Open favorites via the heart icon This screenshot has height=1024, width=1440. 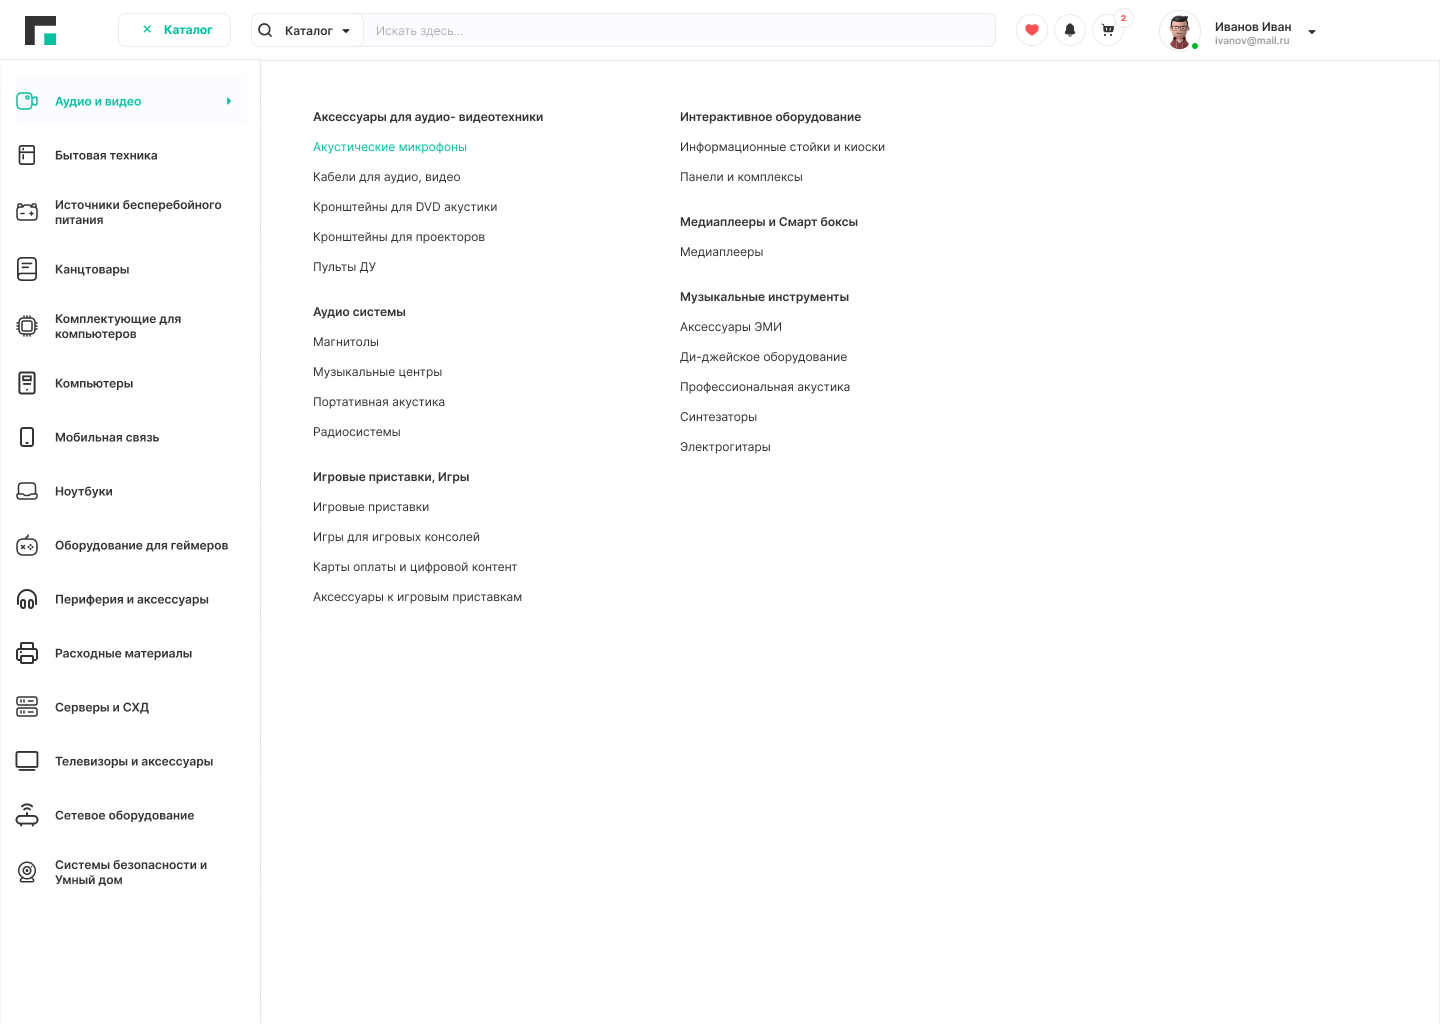1031,29
